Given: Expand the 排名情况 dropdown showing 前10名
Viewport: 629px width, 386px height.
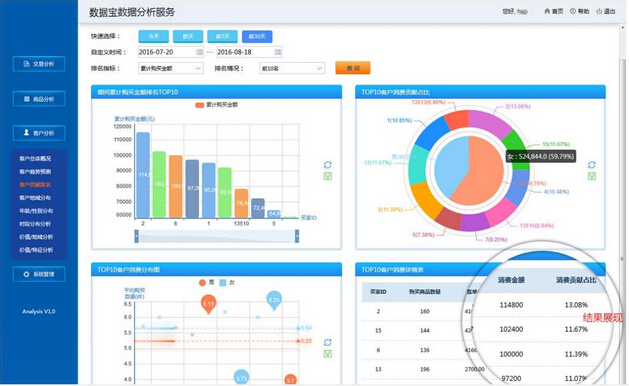Looking at the screenshot, I should click(292, 68).
